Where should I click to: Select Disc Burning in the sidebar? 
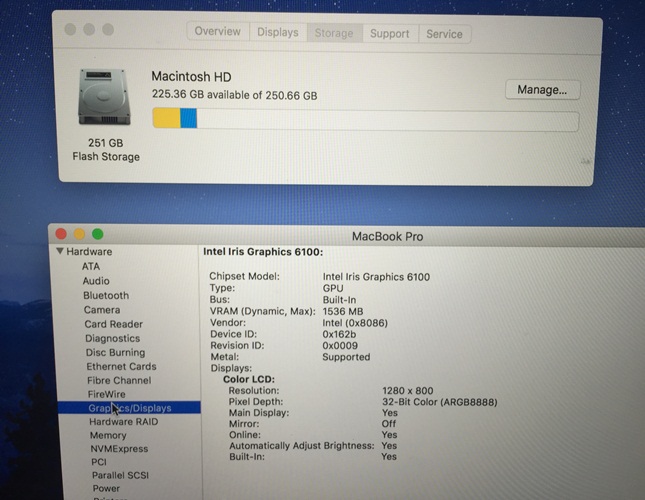116,352
